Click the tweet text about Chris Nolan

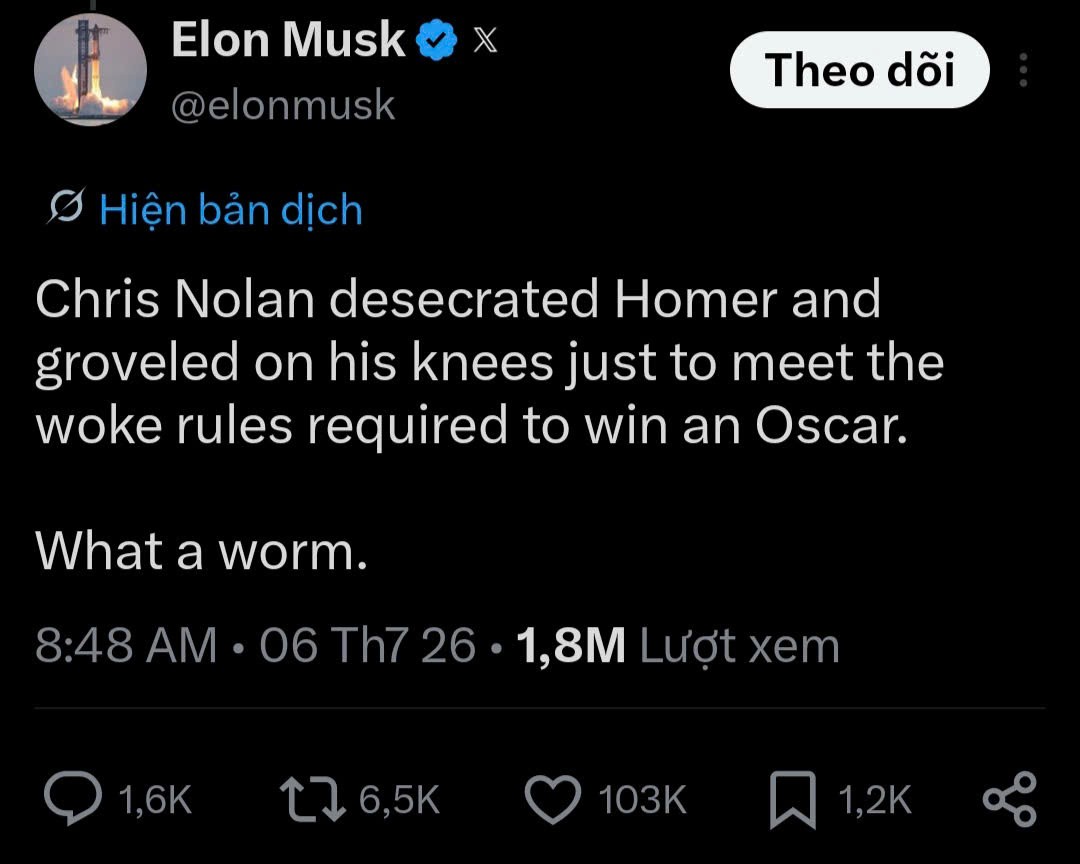point(489,425)
